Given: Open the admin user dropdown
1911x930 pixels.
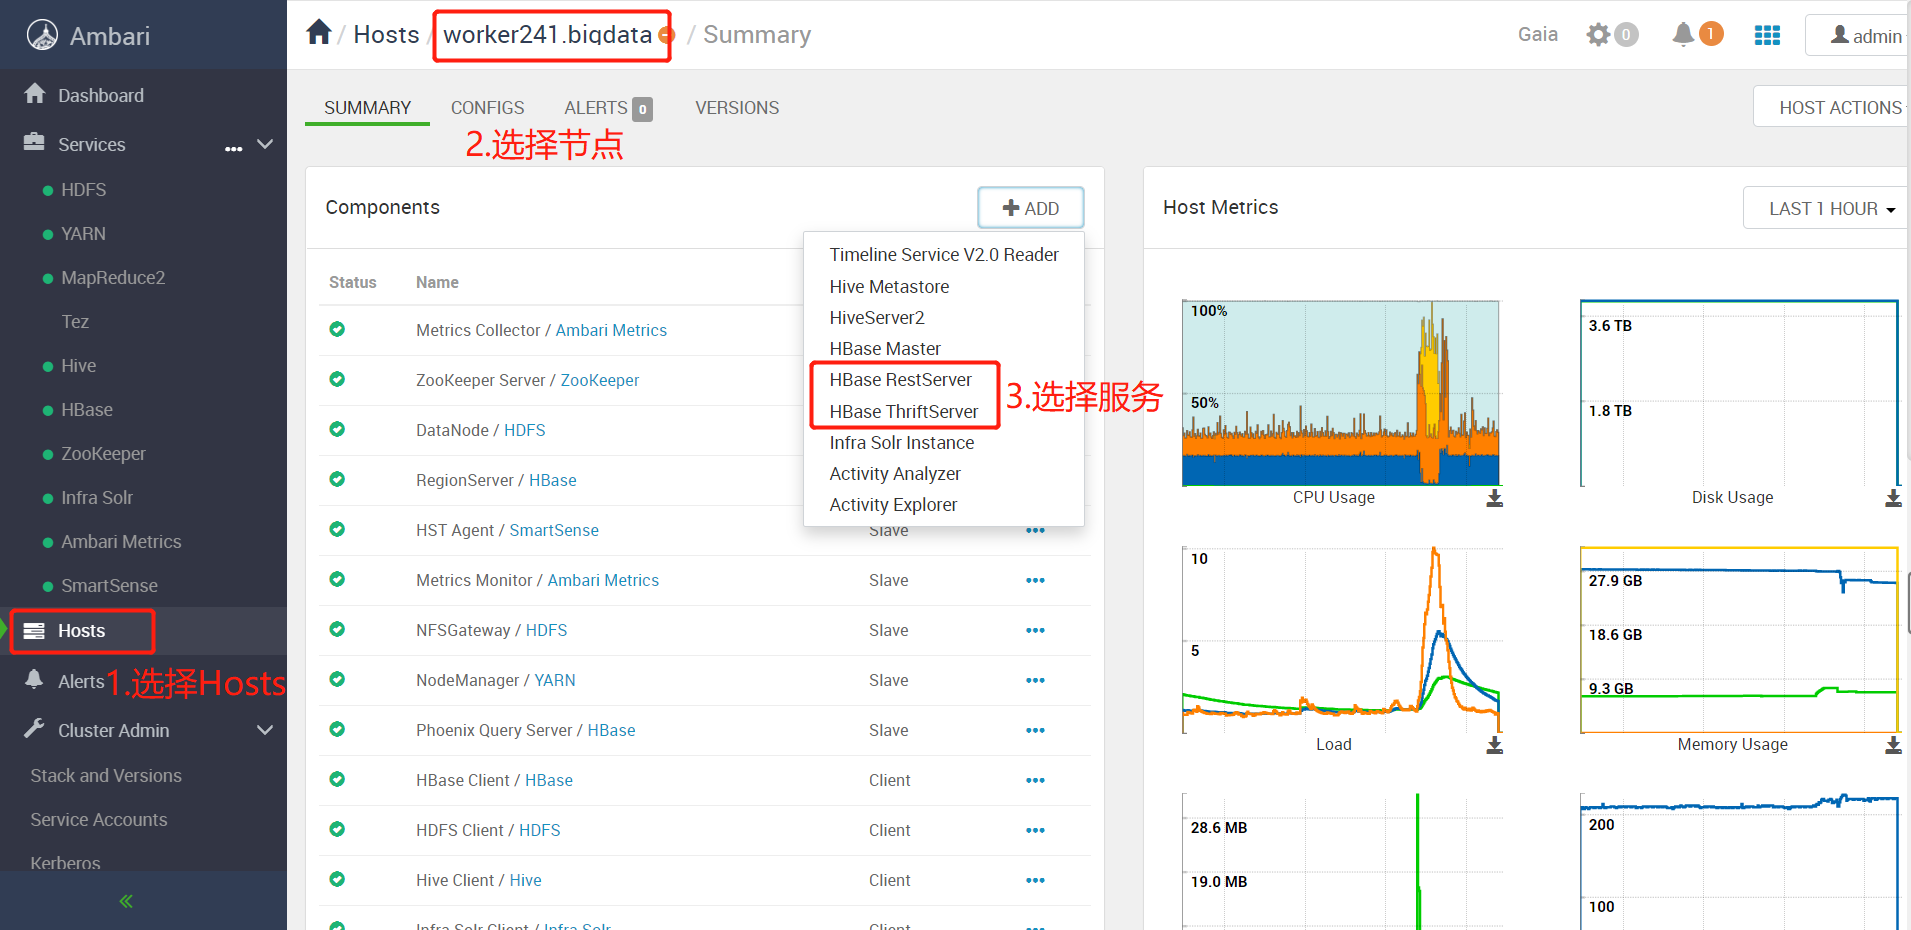Looking at the screenshot, I should (x=1860, y=35).
